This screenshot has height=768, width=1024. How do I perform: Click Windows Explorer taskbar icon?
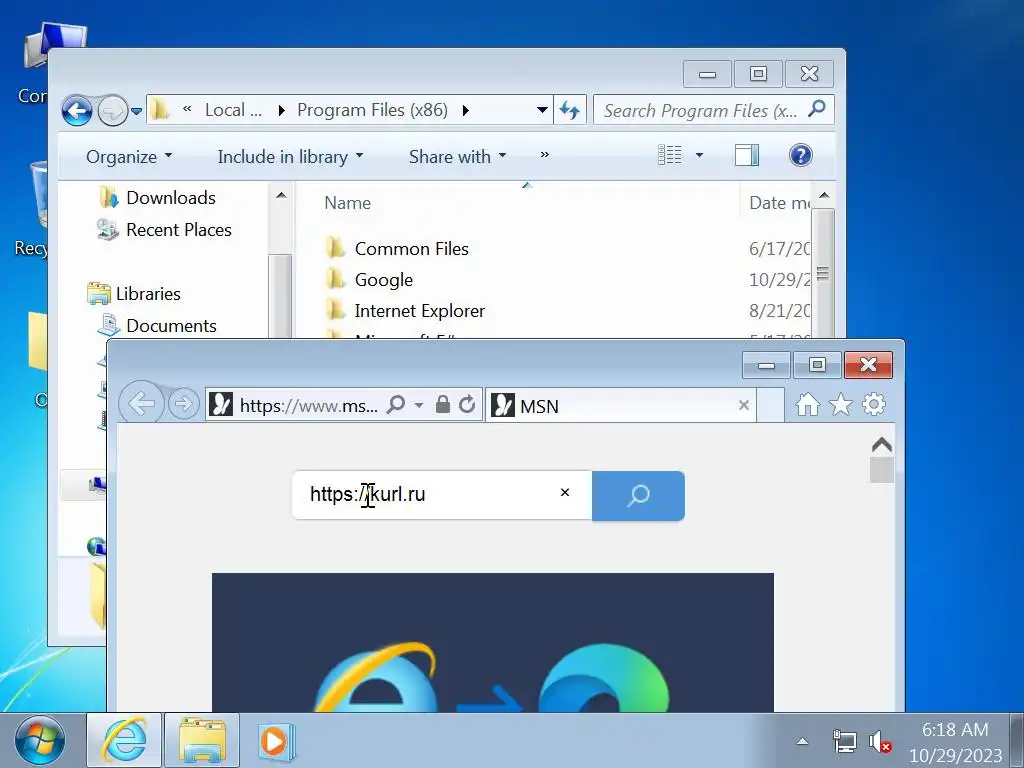(202, 741)
